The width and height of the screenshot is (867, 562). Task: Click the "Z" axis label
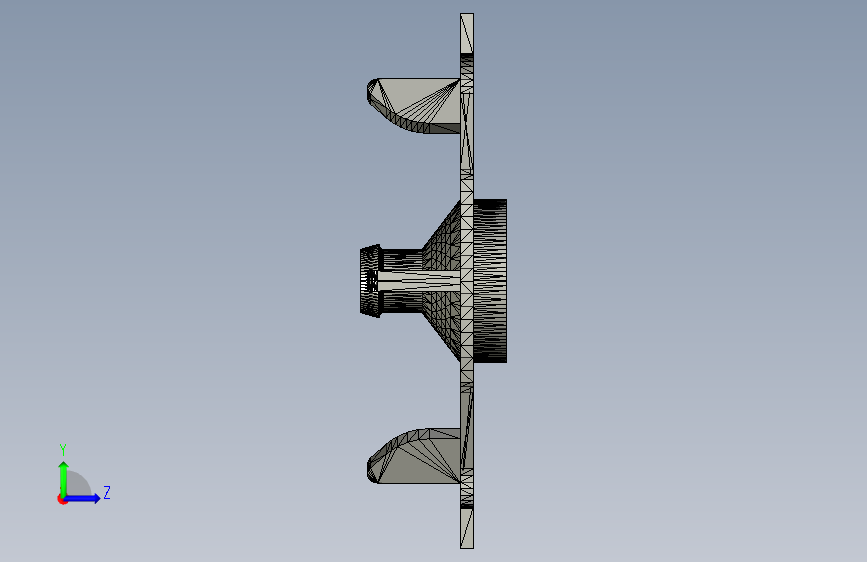pyautogui.click(x=107, y=492)
